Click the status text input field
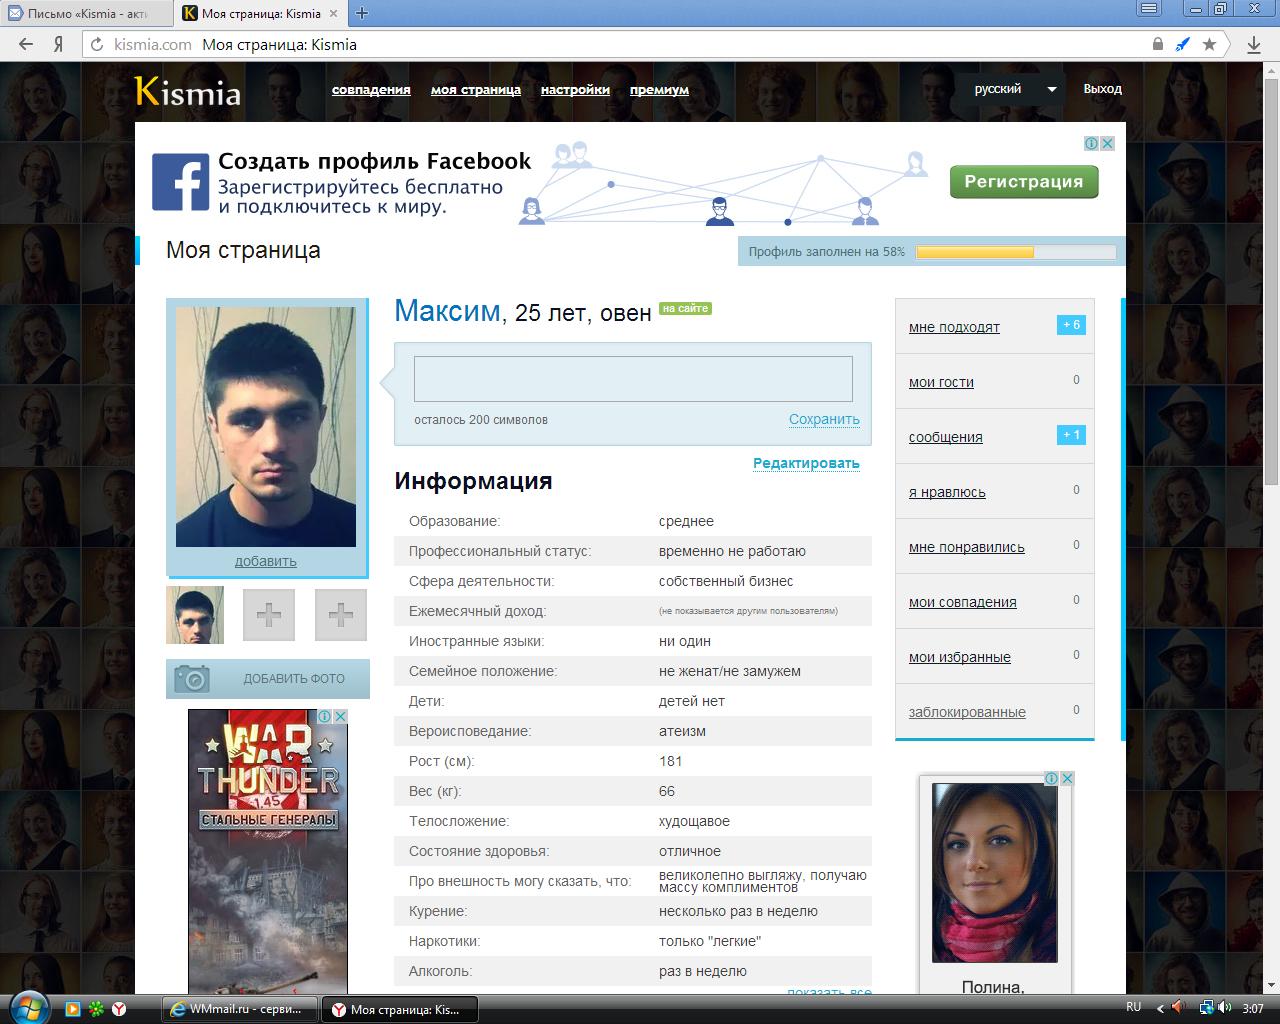The image size is (1280, 1024). tap(633, 379)
